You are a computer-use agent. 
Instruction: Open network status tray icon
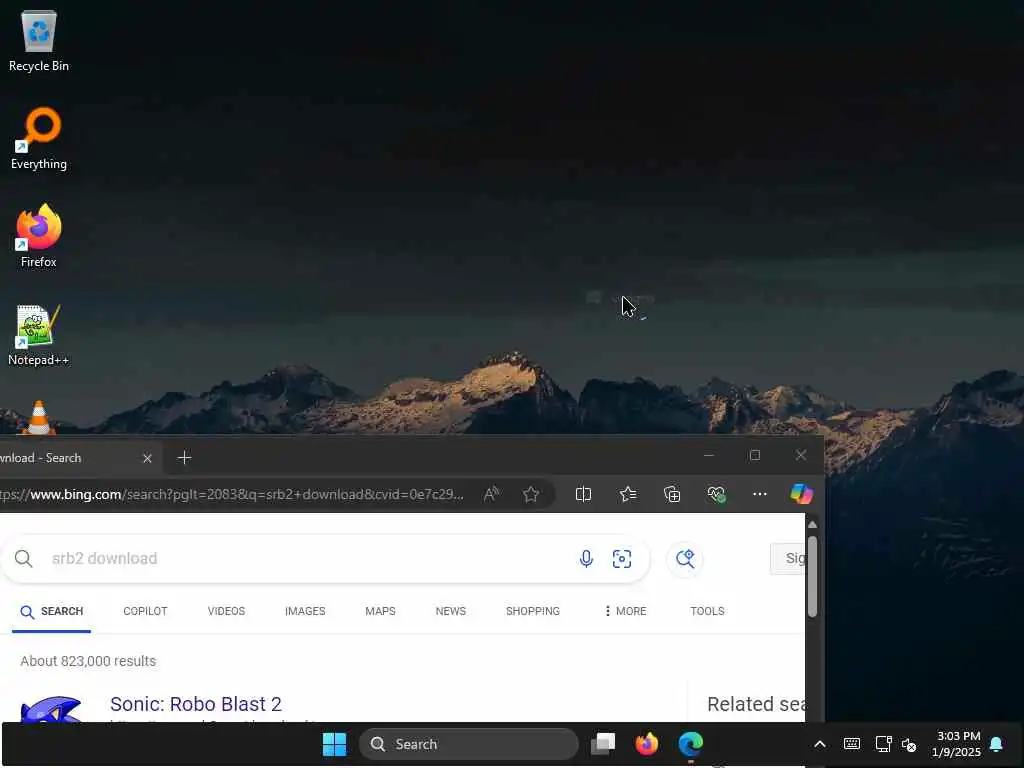point(883,744)
